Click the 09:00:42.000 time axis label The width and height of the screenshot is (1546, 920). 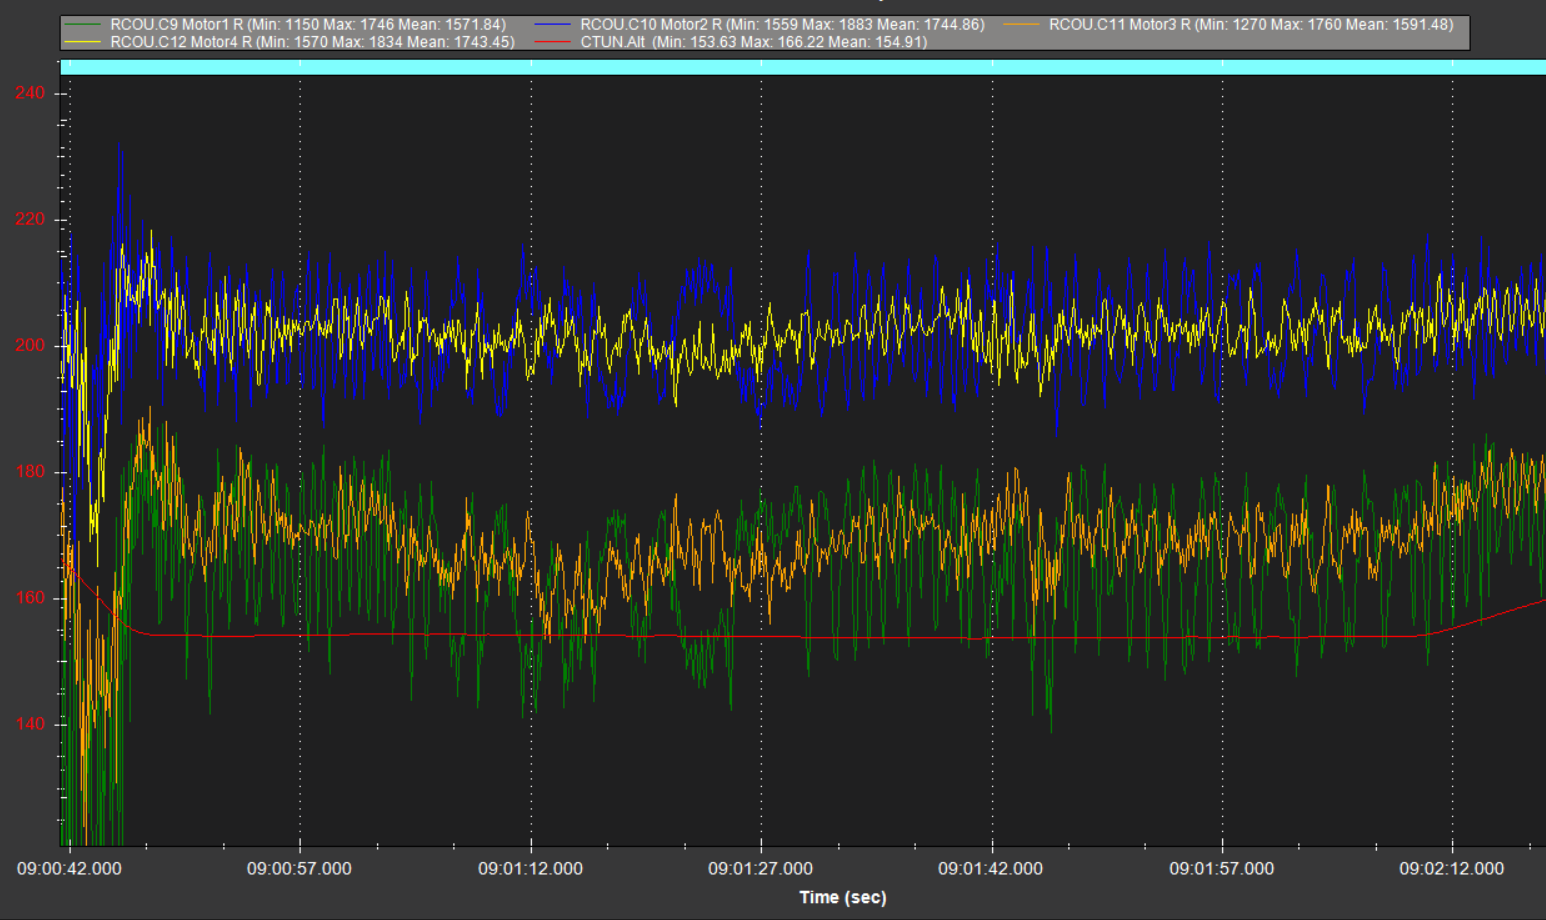point(69,869)
